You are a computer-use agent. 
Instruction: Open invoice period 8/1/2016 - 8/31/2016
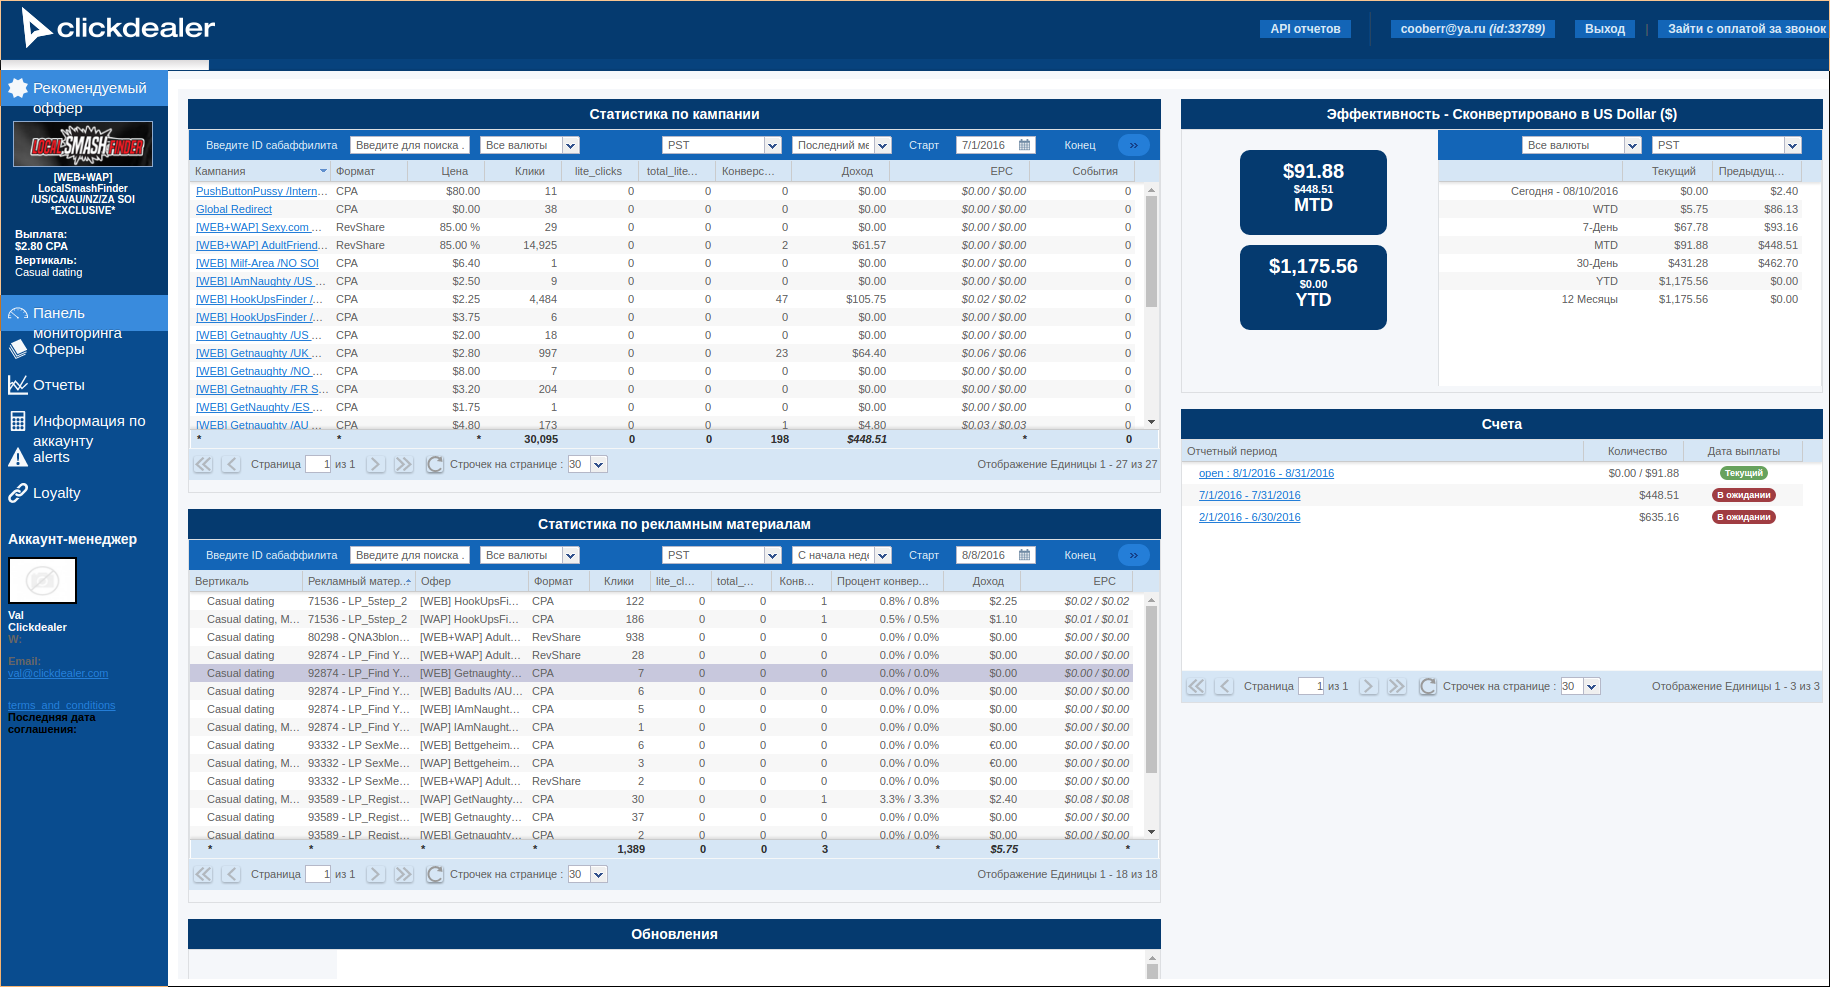tap(1266, 473)
